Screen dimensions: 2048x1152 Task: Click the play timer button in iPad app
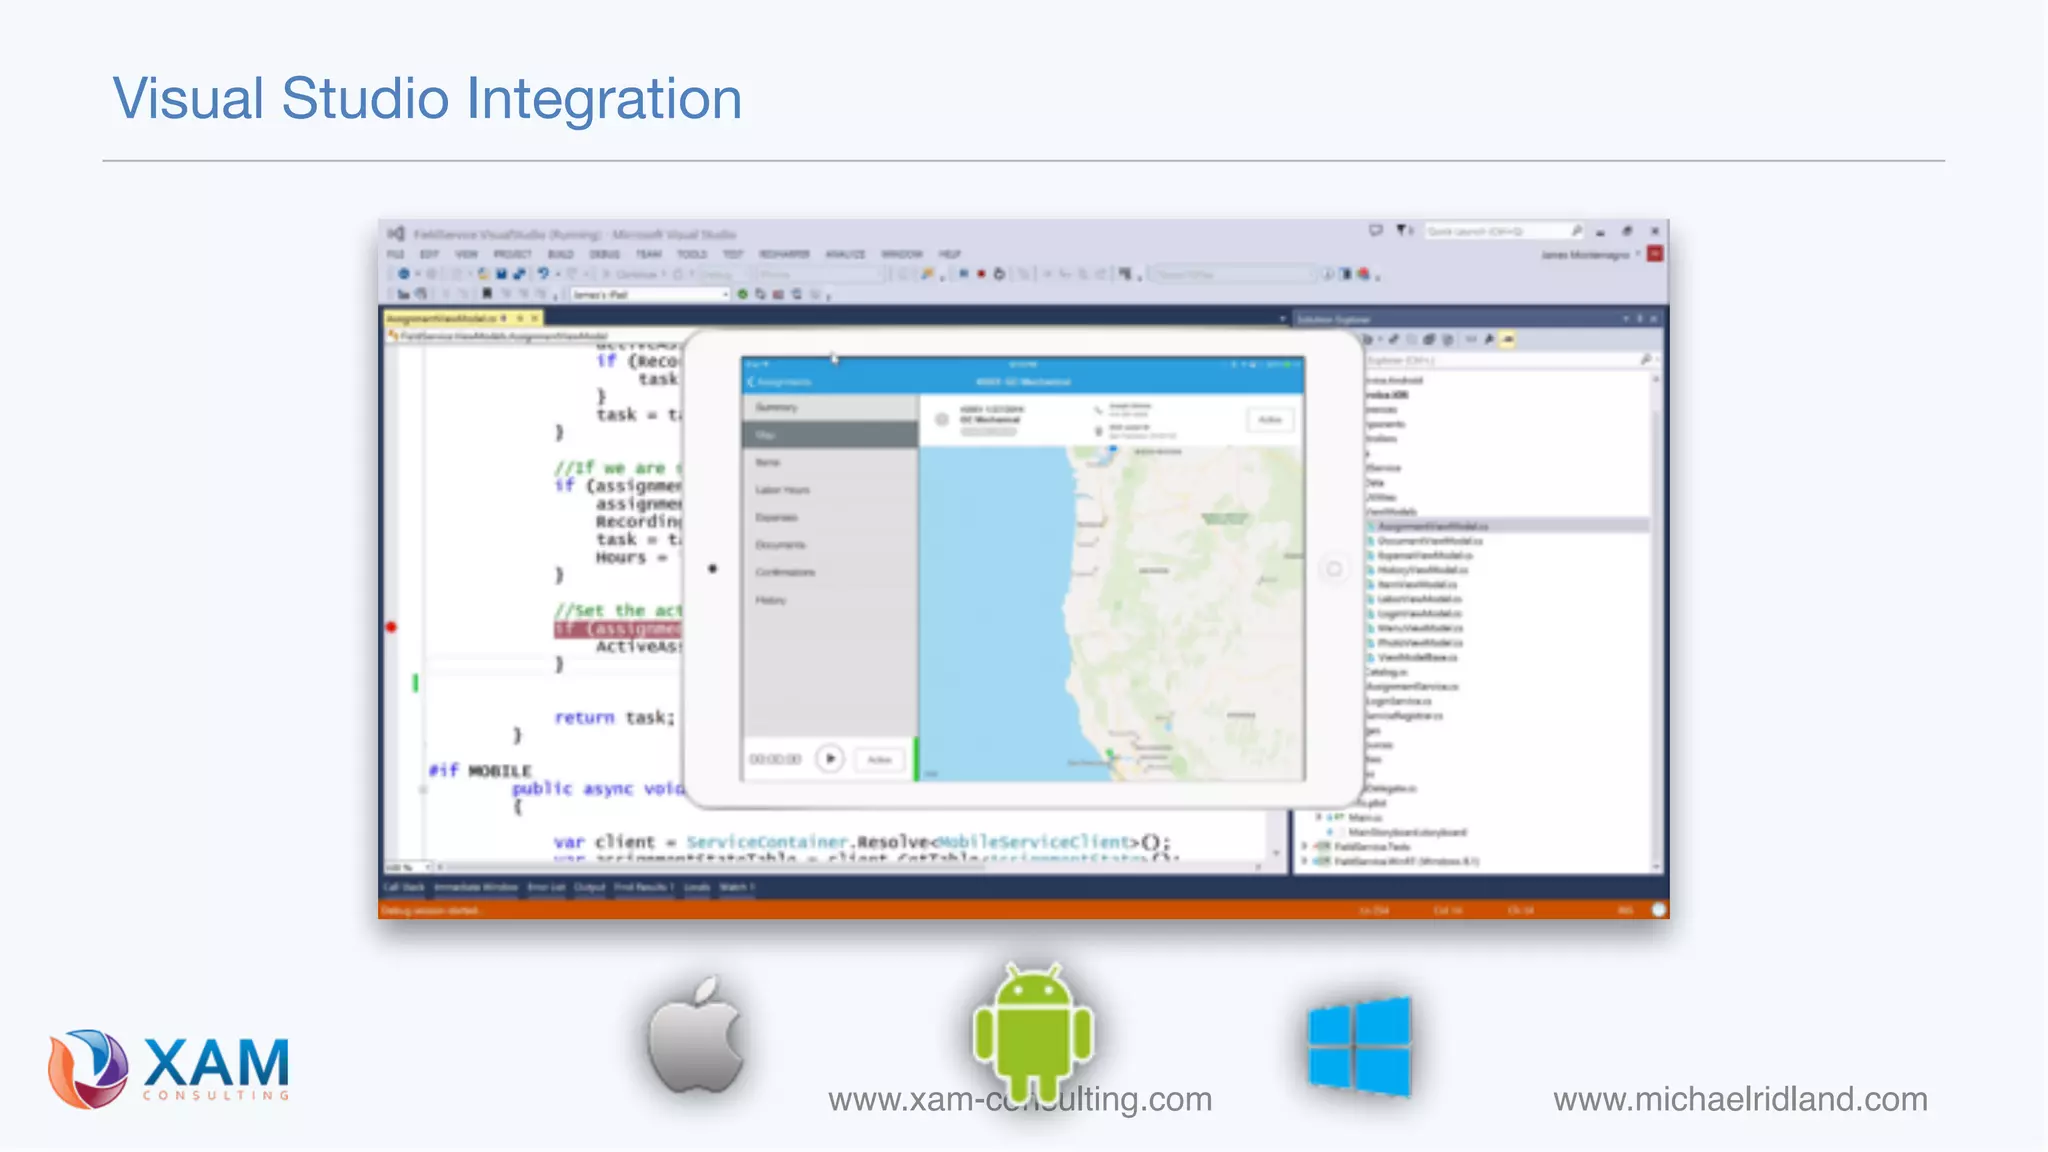tap(829, 759)
